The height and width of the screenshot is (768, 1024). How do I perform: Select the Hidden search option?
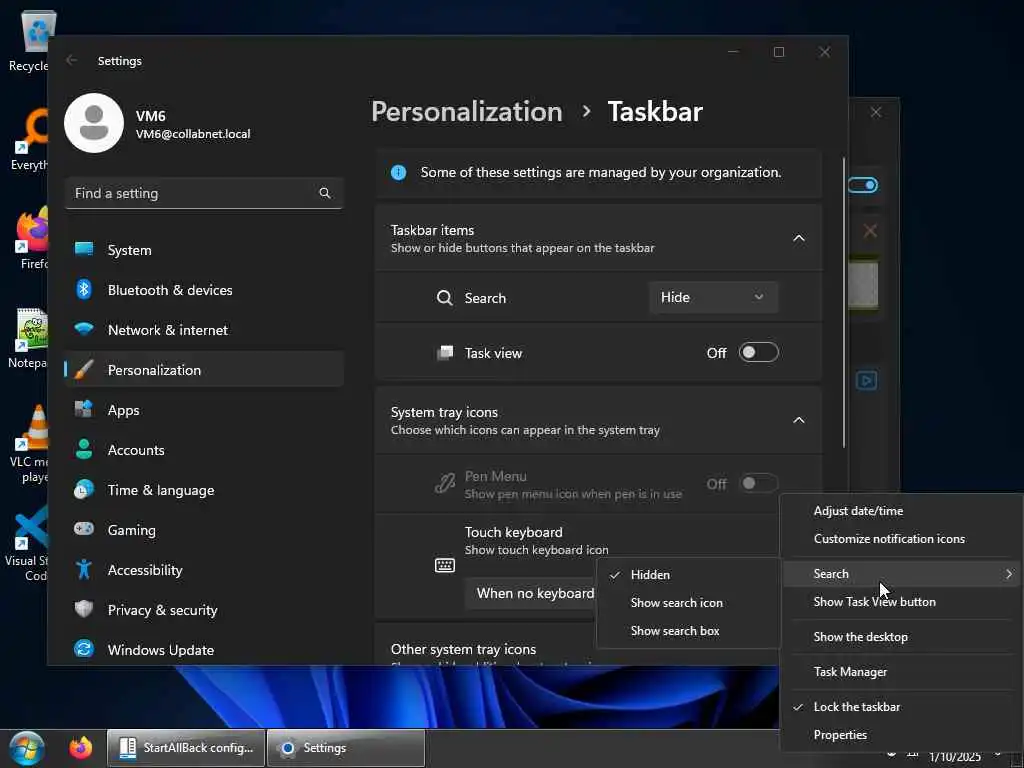click(x=688, y=575)
